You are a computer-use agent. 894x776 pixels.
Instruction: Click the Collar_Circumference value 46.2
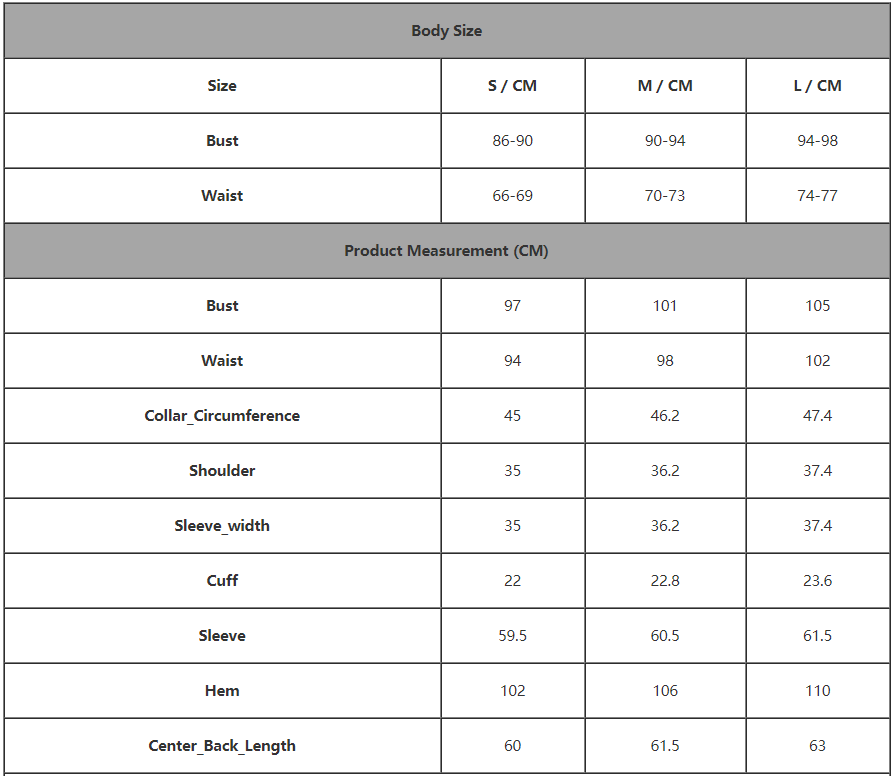[665, 416]
